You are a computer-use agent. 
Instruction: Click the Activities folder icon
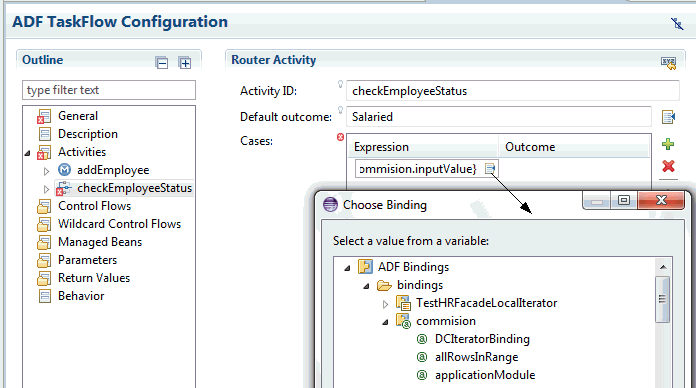(44, 152)
